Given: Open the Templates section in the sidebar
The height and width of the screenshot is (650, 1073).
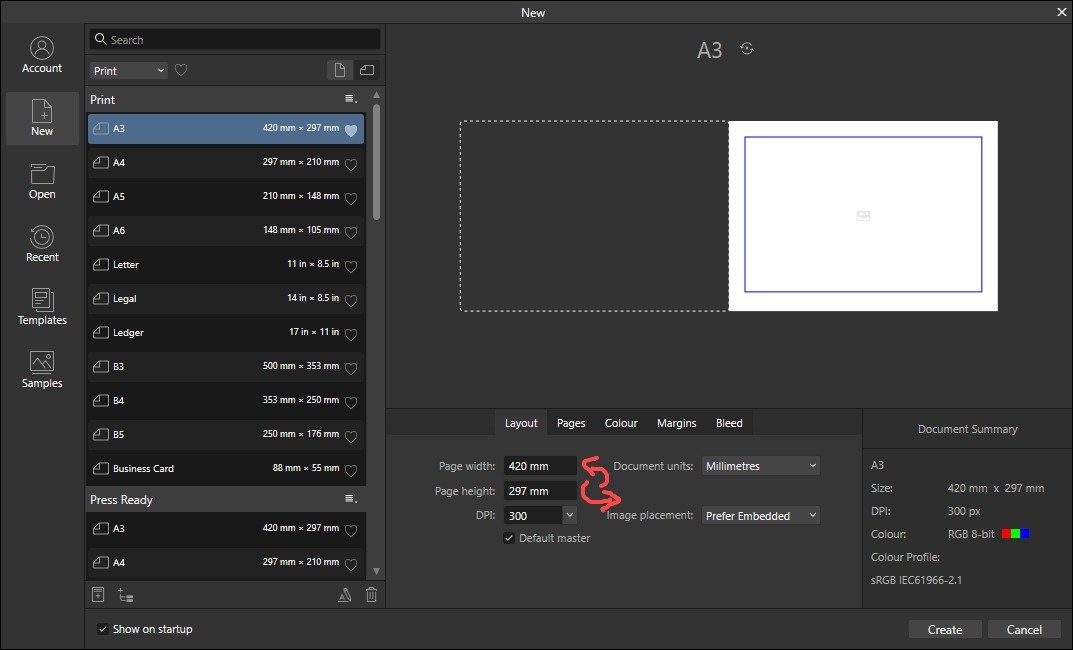Looking at the screenshot, I should pyautogui.click(x=41, y=307).
